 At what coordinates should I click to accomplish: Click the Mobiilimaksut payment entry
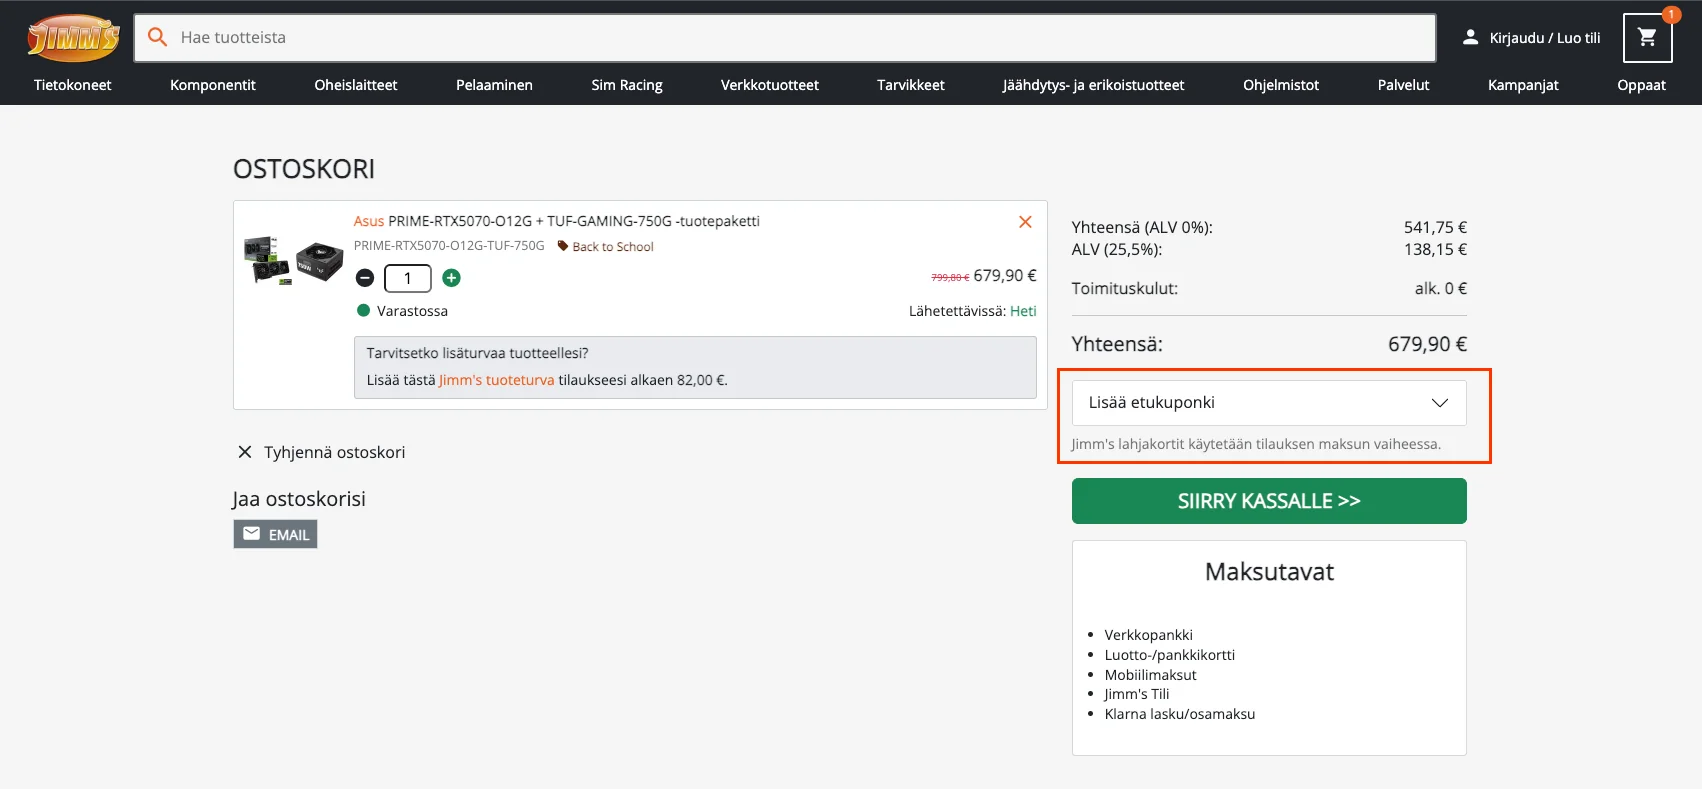[x=1151, y=675]
